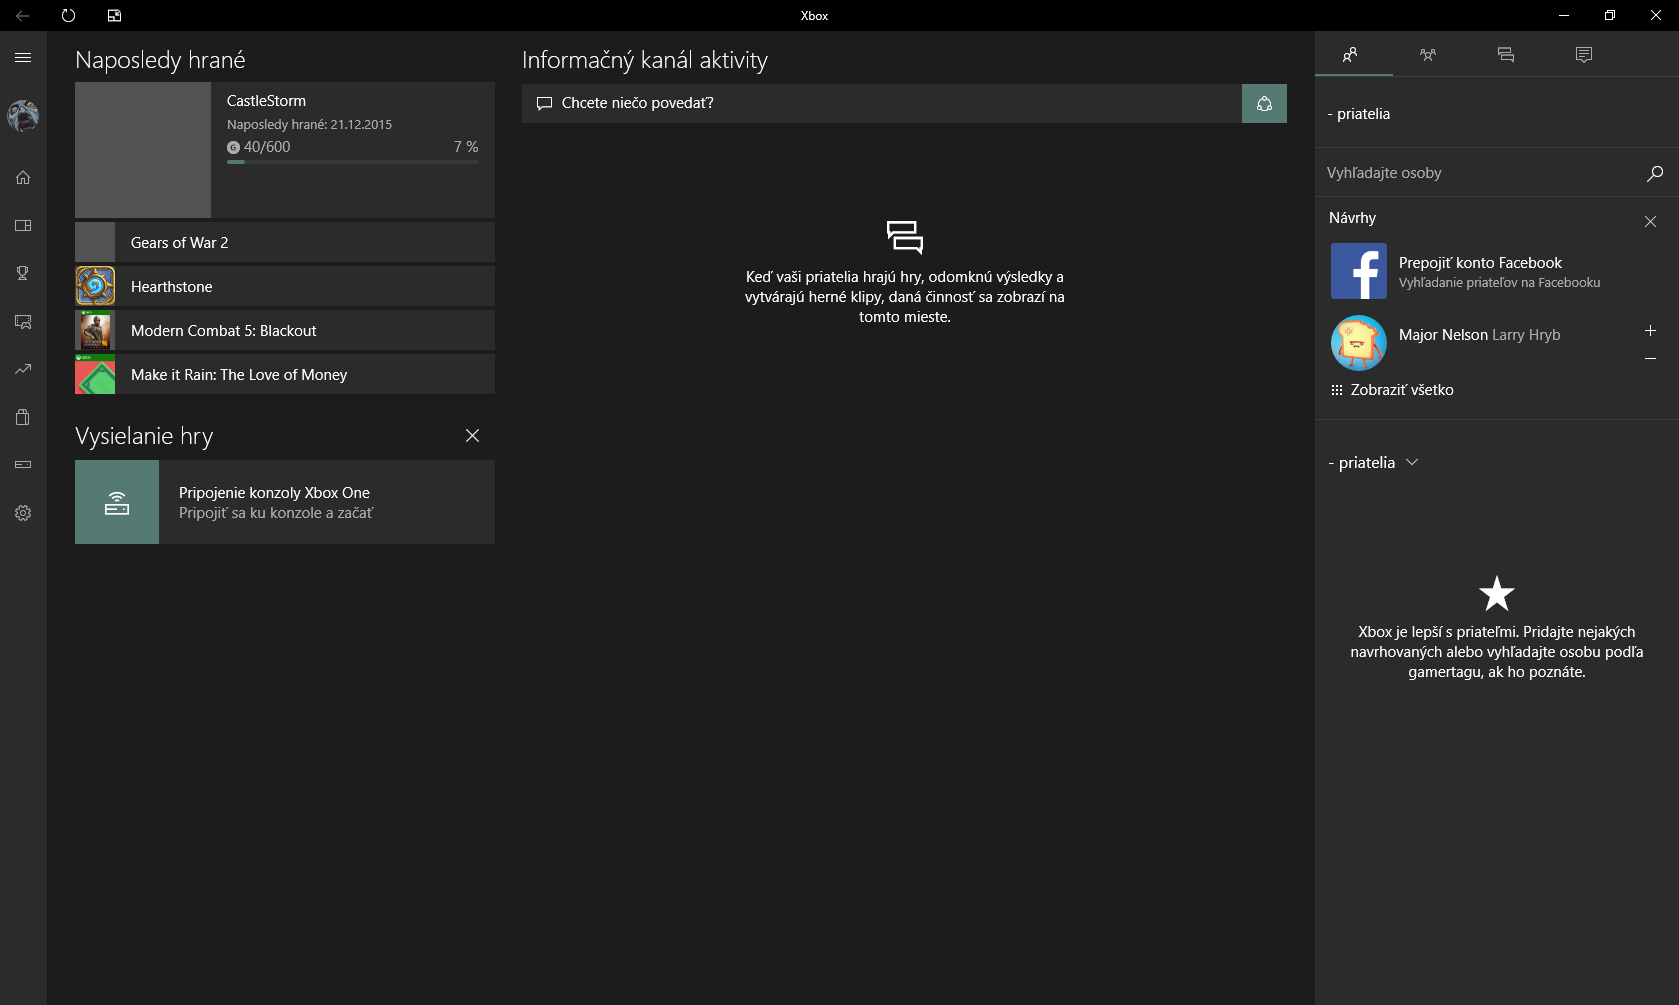1679x1005 pixels.
Task: Click the Informačný kanál aktivity heading
Action: click(x=645, y=60)
